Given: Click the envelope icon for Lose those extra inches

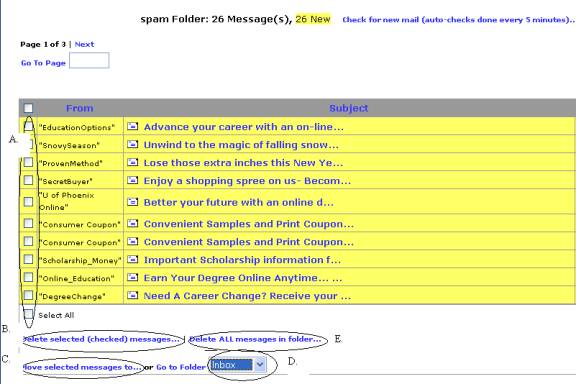Looking at the screenshot, I should coord(133,162).
